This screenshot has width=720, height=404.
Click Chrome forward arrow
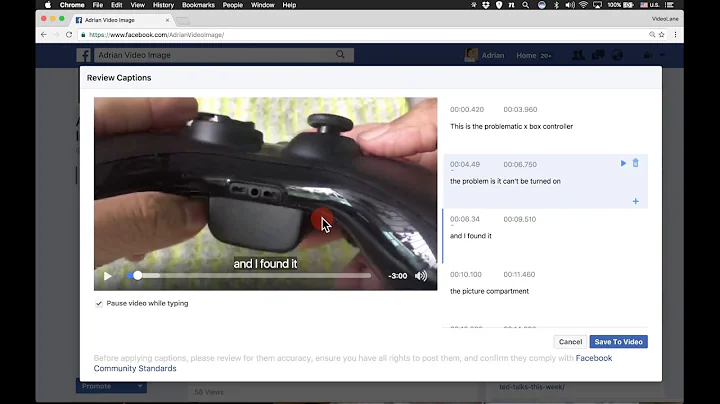tap(56, 34)
